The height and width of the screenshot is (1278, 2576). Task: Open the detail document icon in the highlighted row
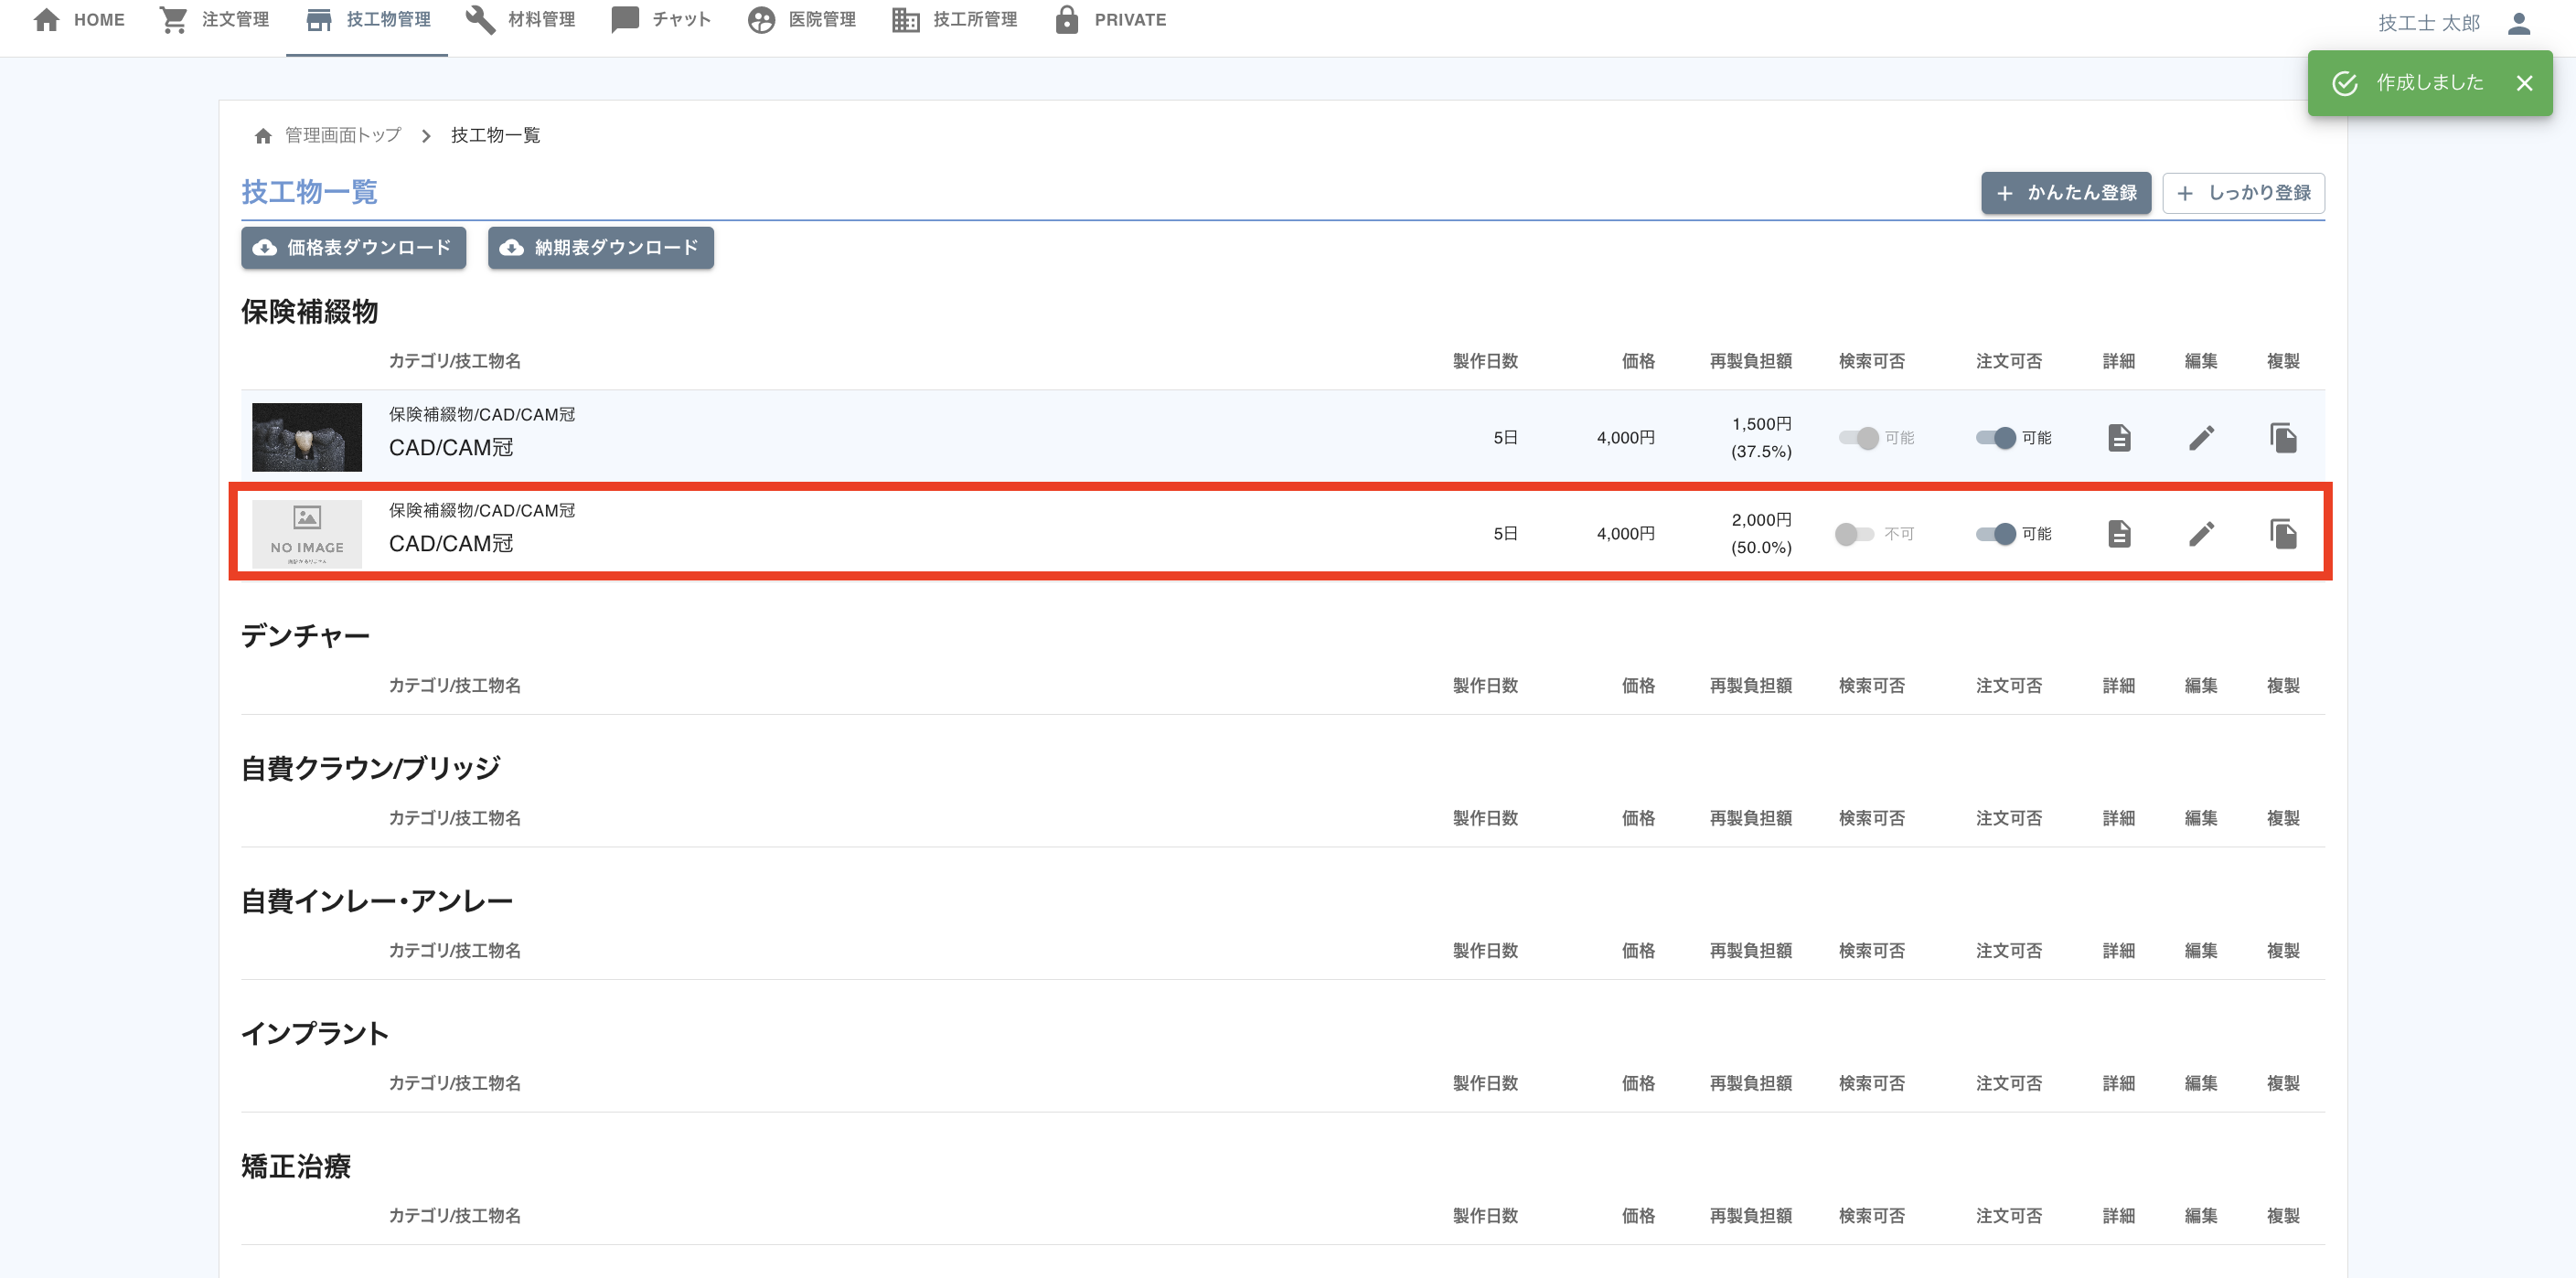(x=2119, y=533)
